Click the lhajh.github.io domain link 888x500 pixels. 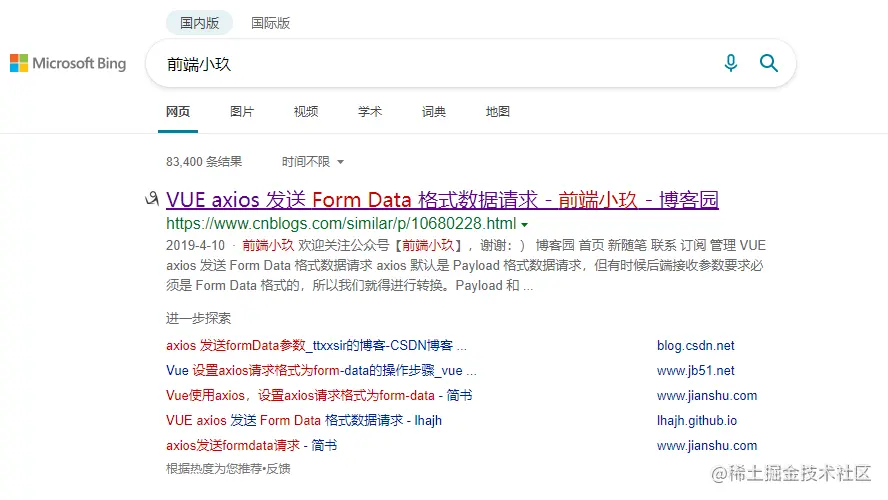[x=697, y=420]
